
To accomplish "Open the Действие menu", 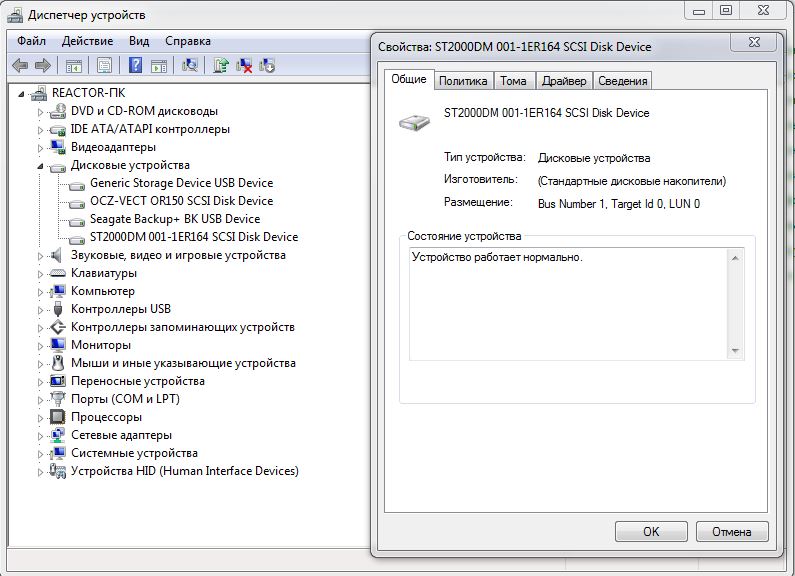I will pos(87,41).
